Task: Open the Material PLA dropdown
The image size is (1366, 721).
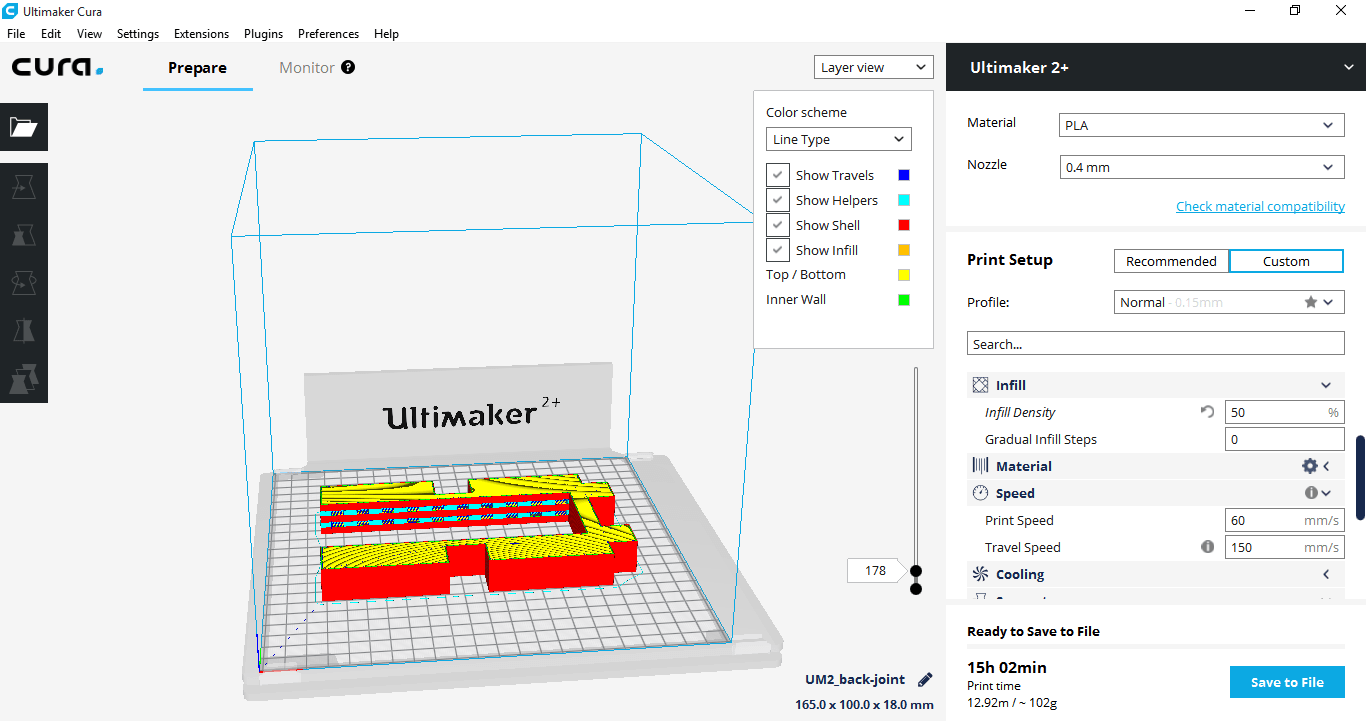Action: [1201, 125]
